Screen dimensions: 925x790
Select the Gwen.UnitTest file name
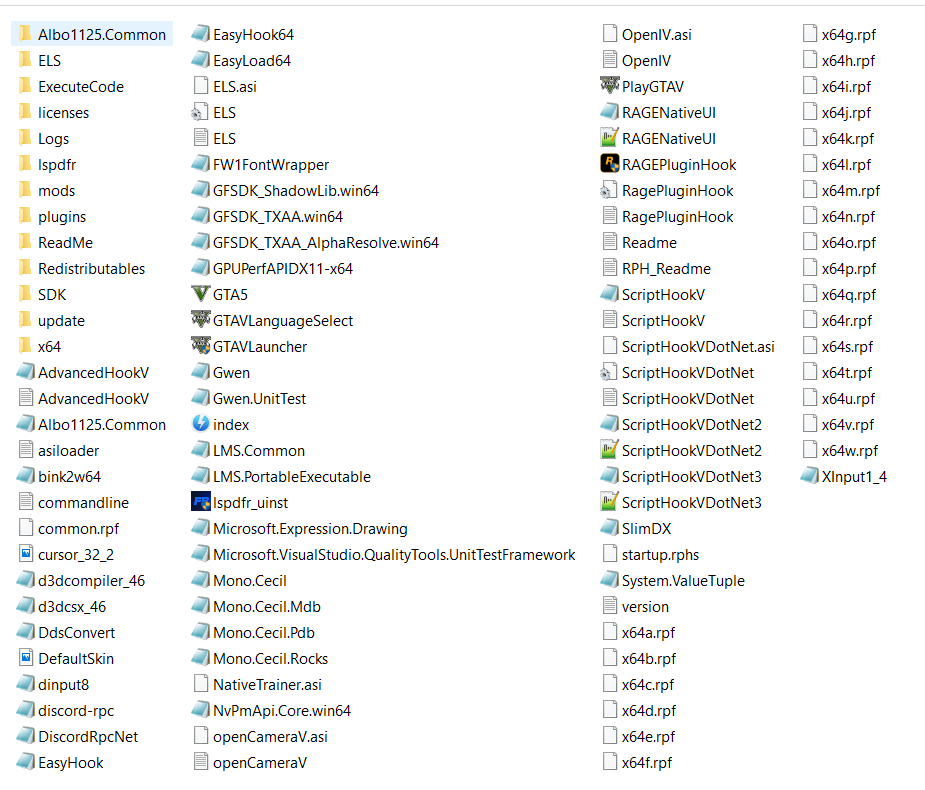(260, 399)
